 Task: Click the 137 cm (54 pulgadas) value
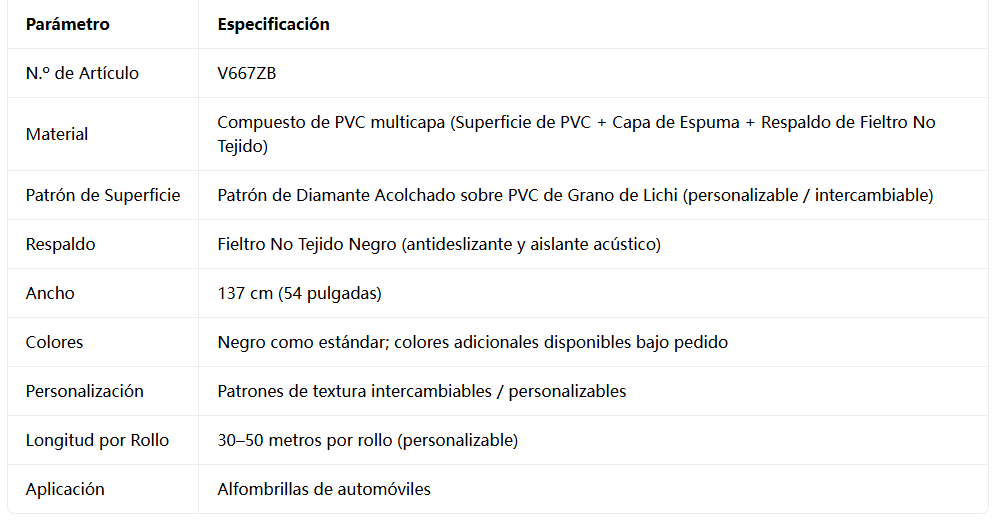pyautogui.click(x=299, y=293)
